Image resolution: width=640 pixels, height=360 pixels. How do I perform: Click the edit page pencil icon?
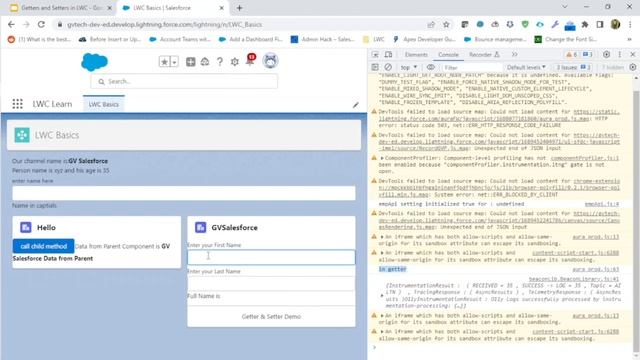point(356,105)
